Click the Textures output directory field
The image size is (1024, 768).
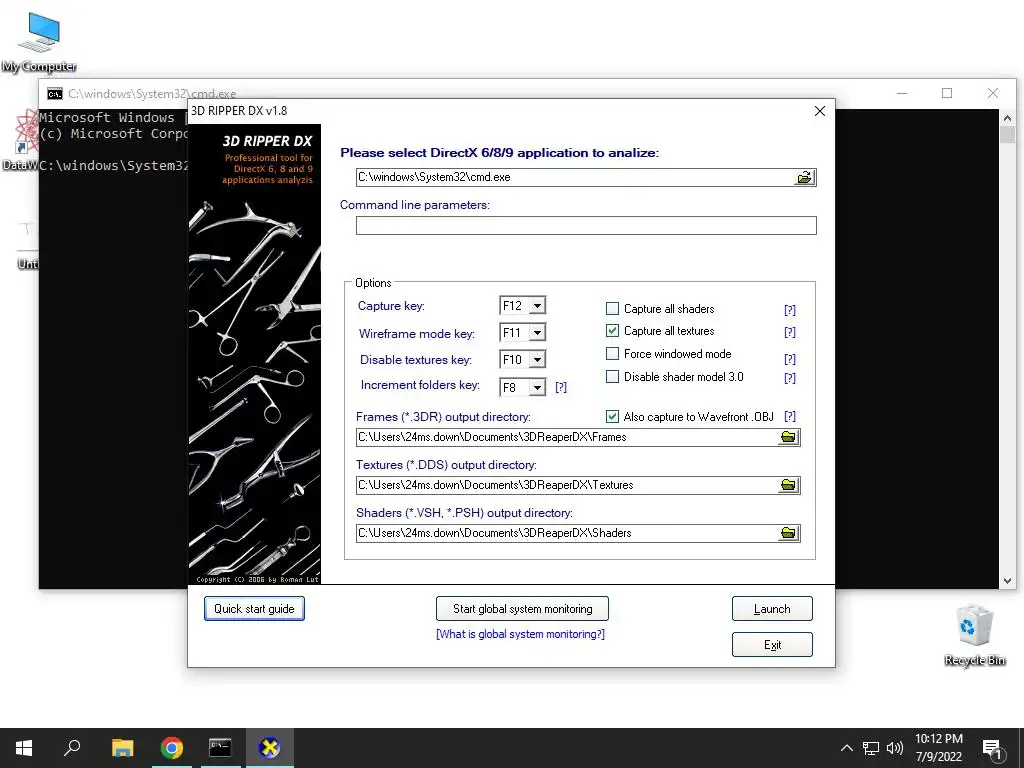(x=567, y=485)
